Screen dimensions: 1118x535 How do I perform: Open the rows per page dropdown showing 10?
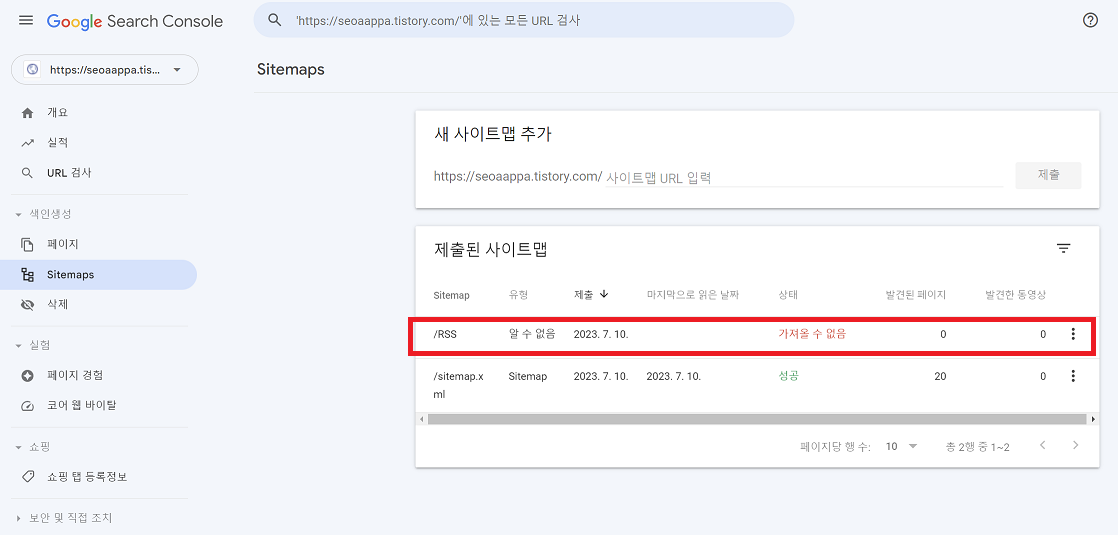tap(901, 447)
